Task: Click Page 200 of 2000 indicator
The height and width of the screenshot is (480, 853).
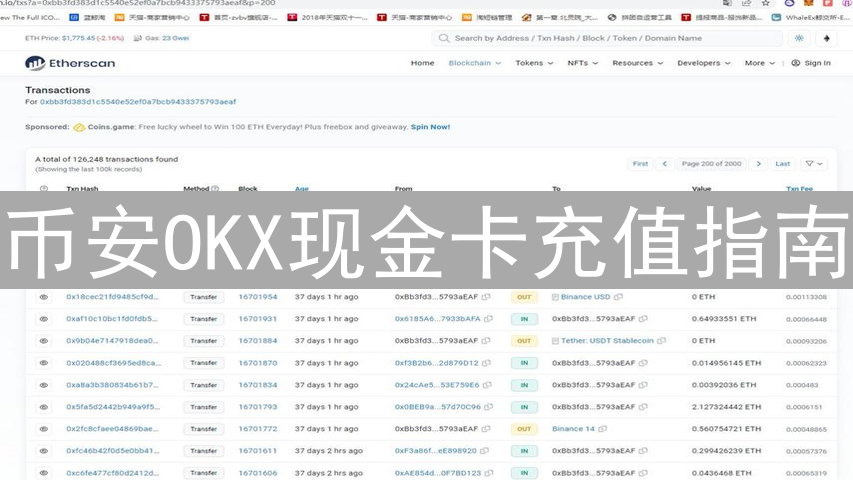Action: click(x=712, y=164)
